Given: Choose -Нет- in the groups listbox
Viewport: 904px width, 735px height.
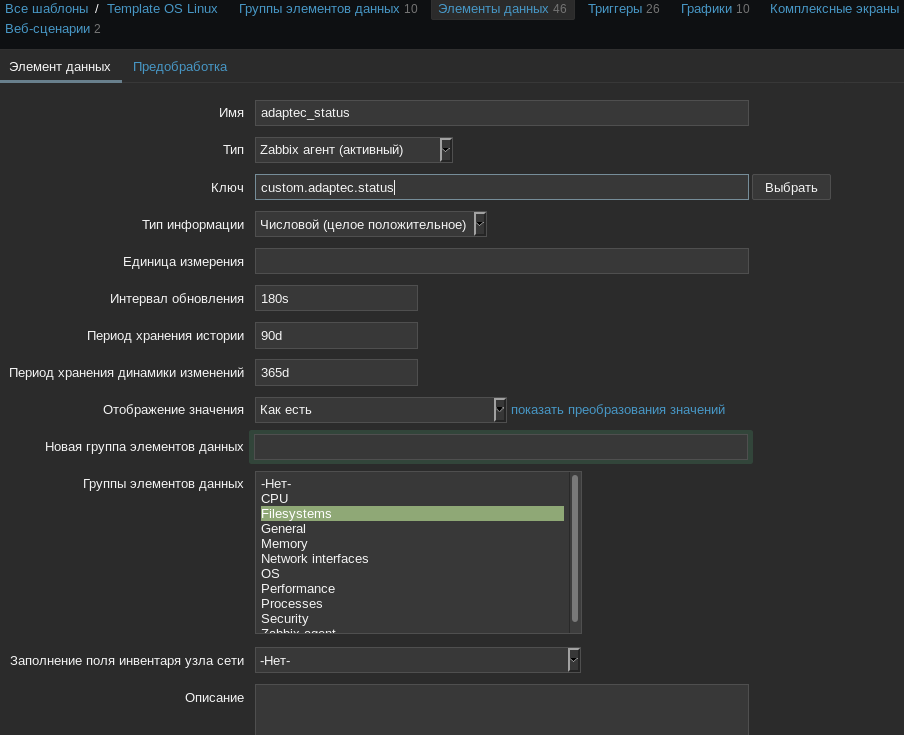Looking at the screenshot, I should pyautogui.click(x=276, y=484).
